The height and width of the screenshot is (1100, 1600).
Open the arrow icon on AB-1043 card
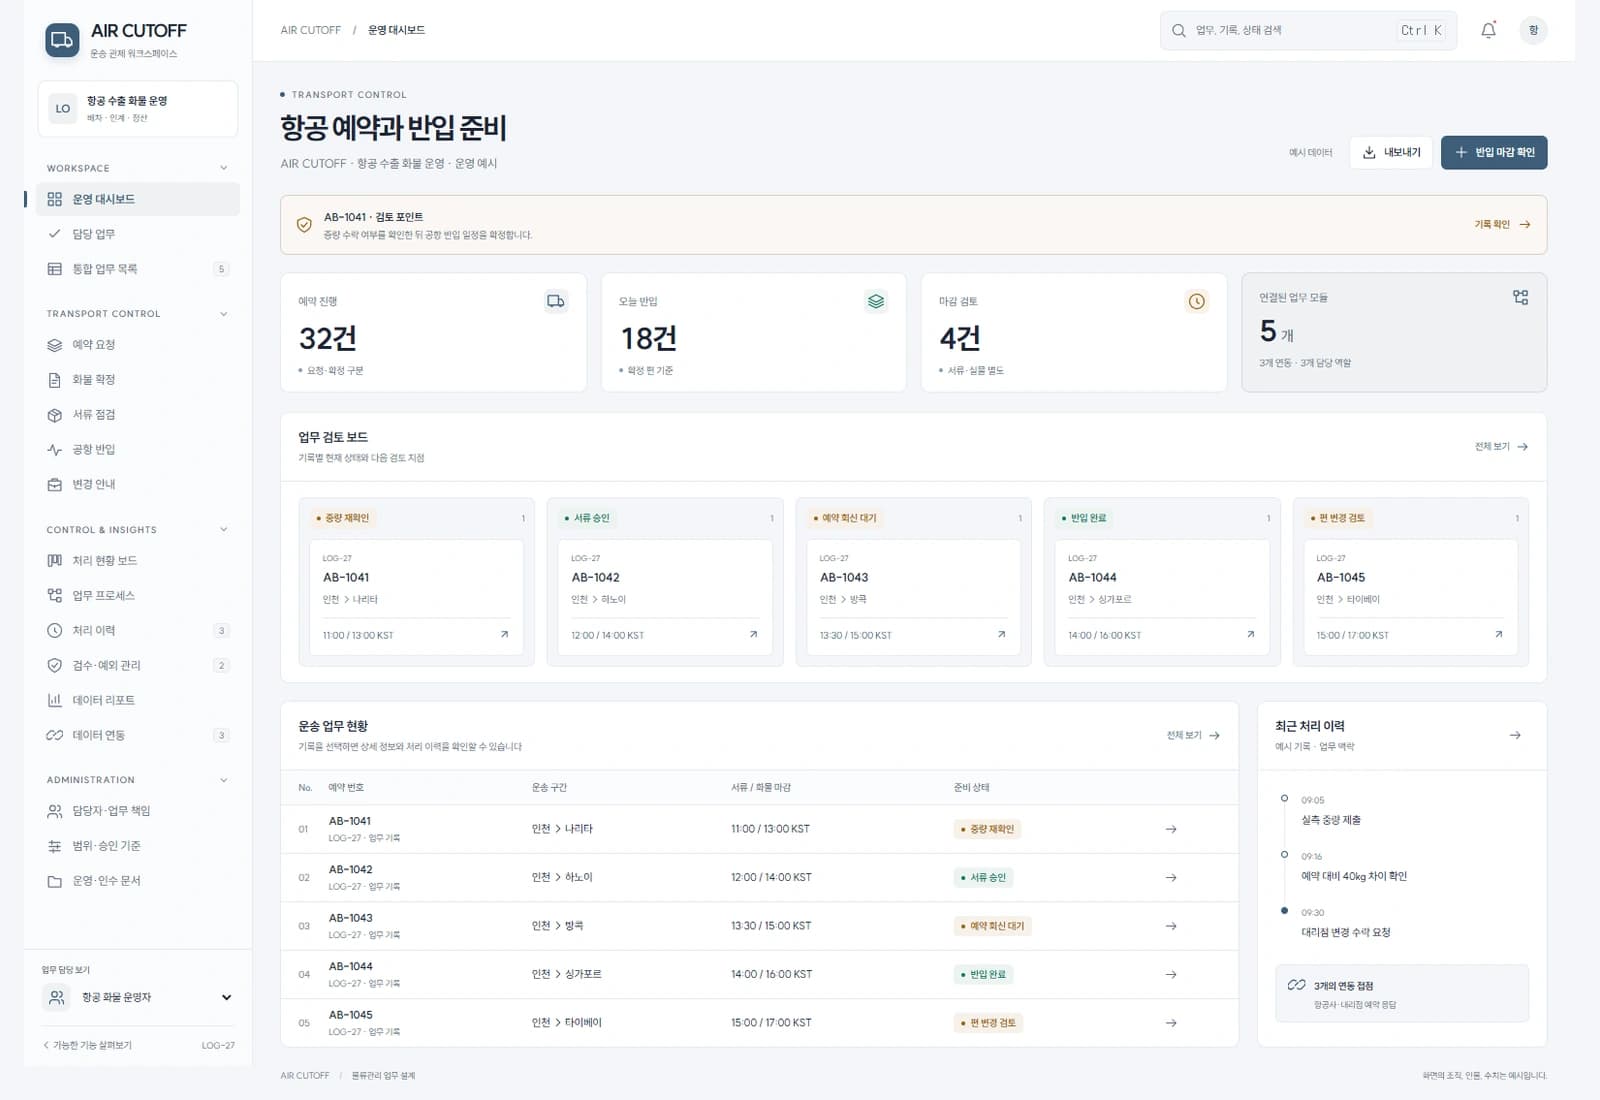(x=1001, y=635)
